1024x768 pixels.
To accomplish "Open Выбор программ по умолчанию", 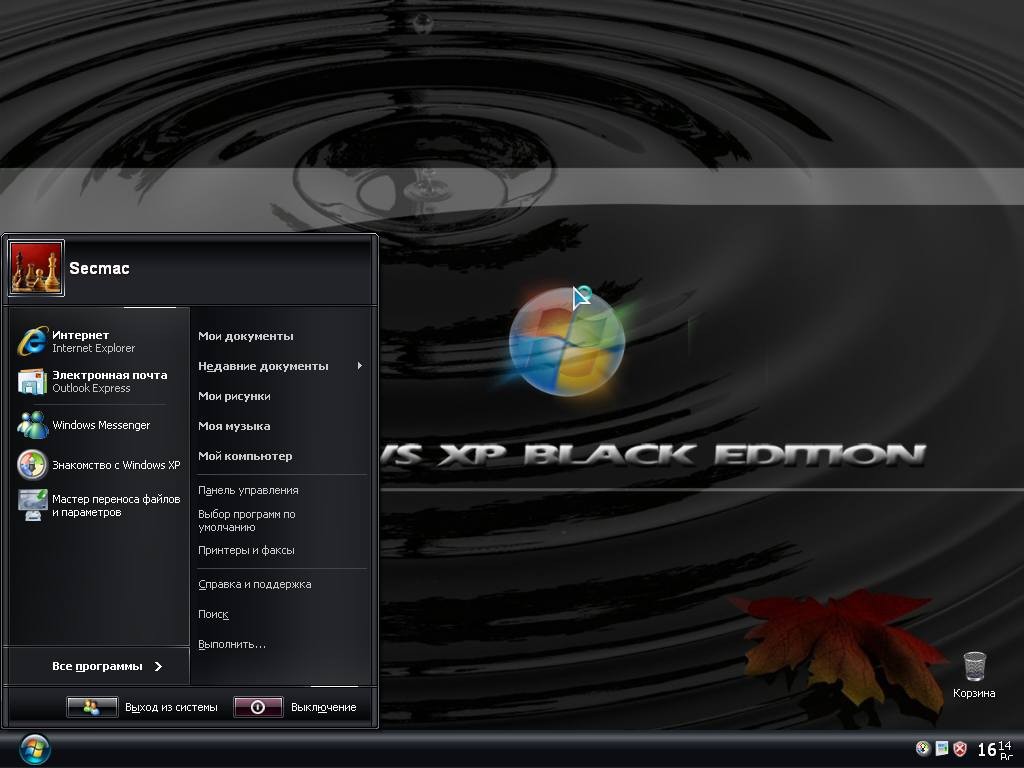I will tap(247, 520).
